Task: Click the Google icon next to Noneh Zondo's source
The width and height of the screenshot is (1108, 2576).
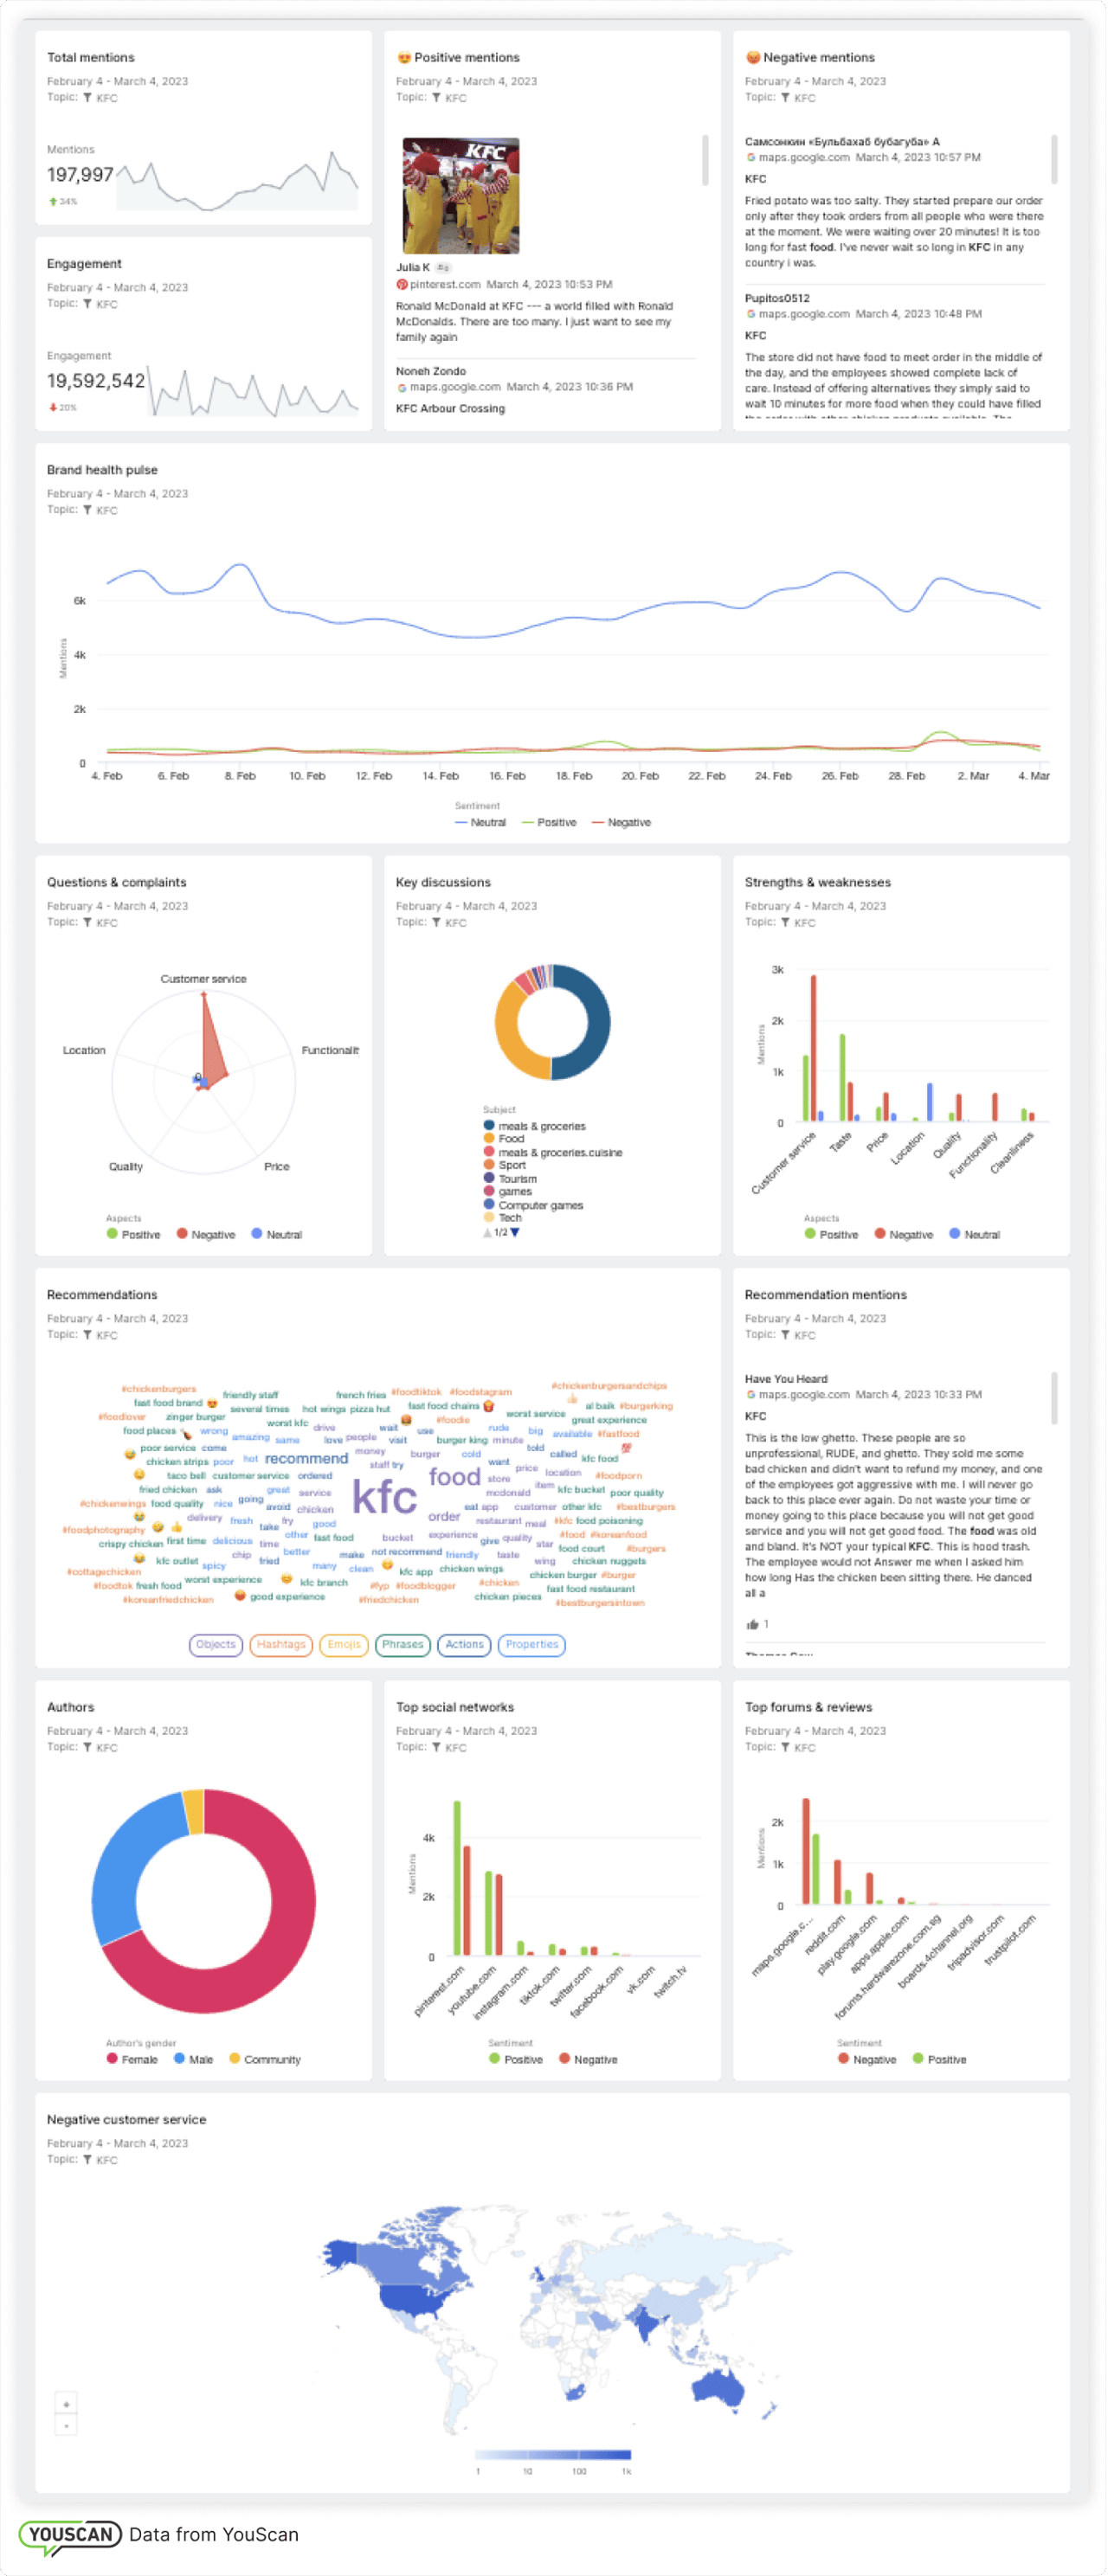Action: click(402, 388)
